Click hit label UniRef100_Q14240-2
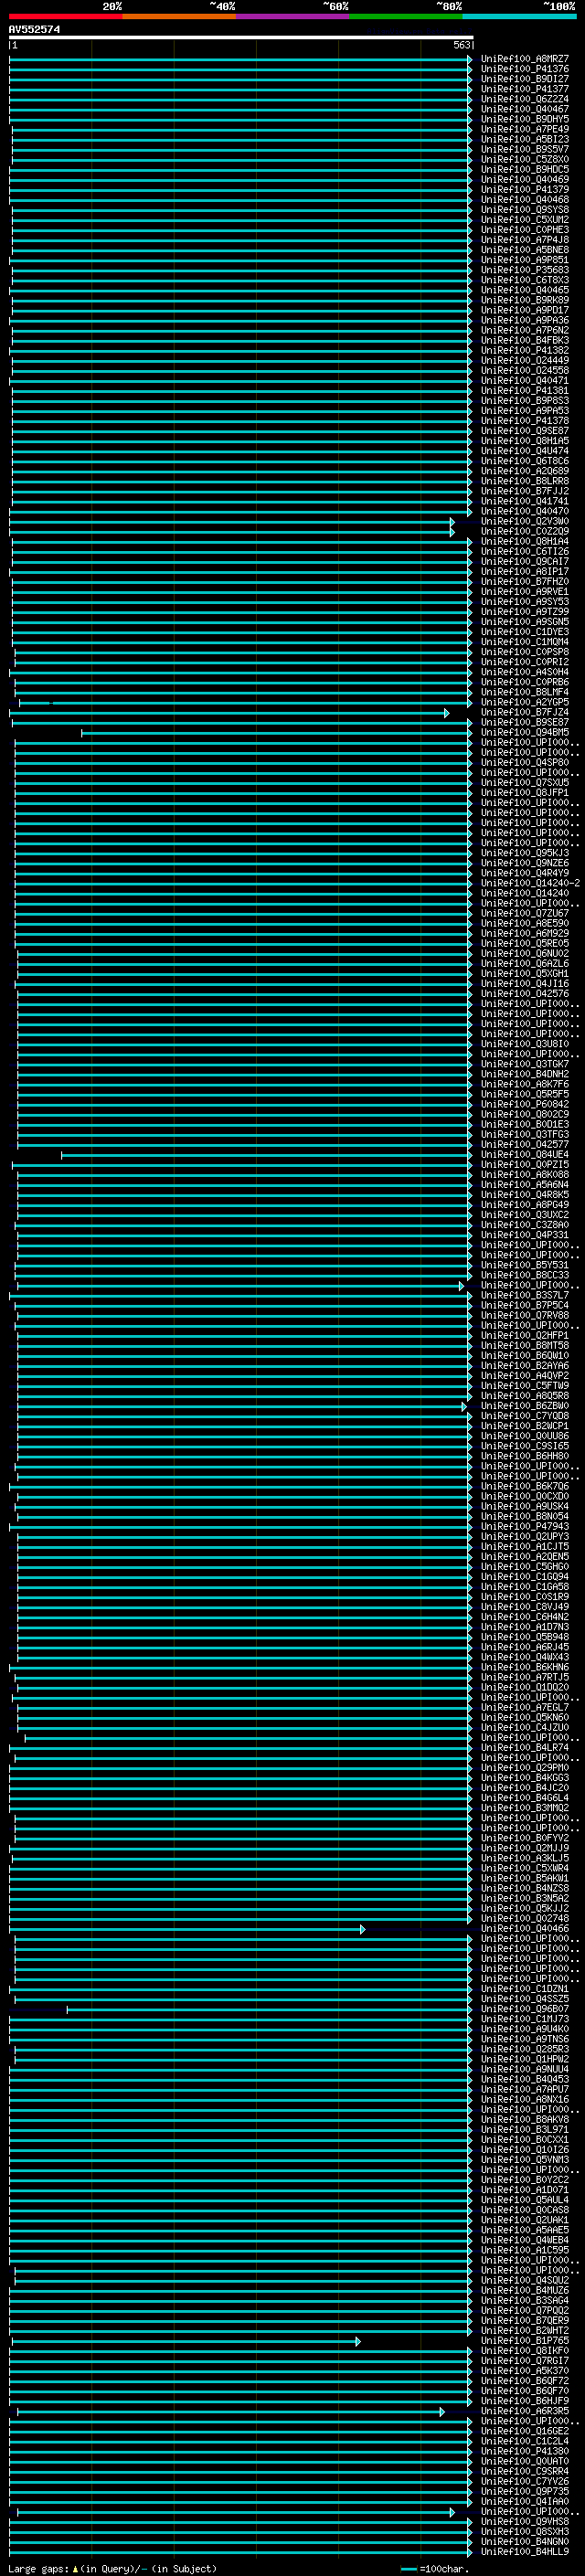Image resolution: width=585 pixels, height=2576 pixels. (x=530, y=883)
